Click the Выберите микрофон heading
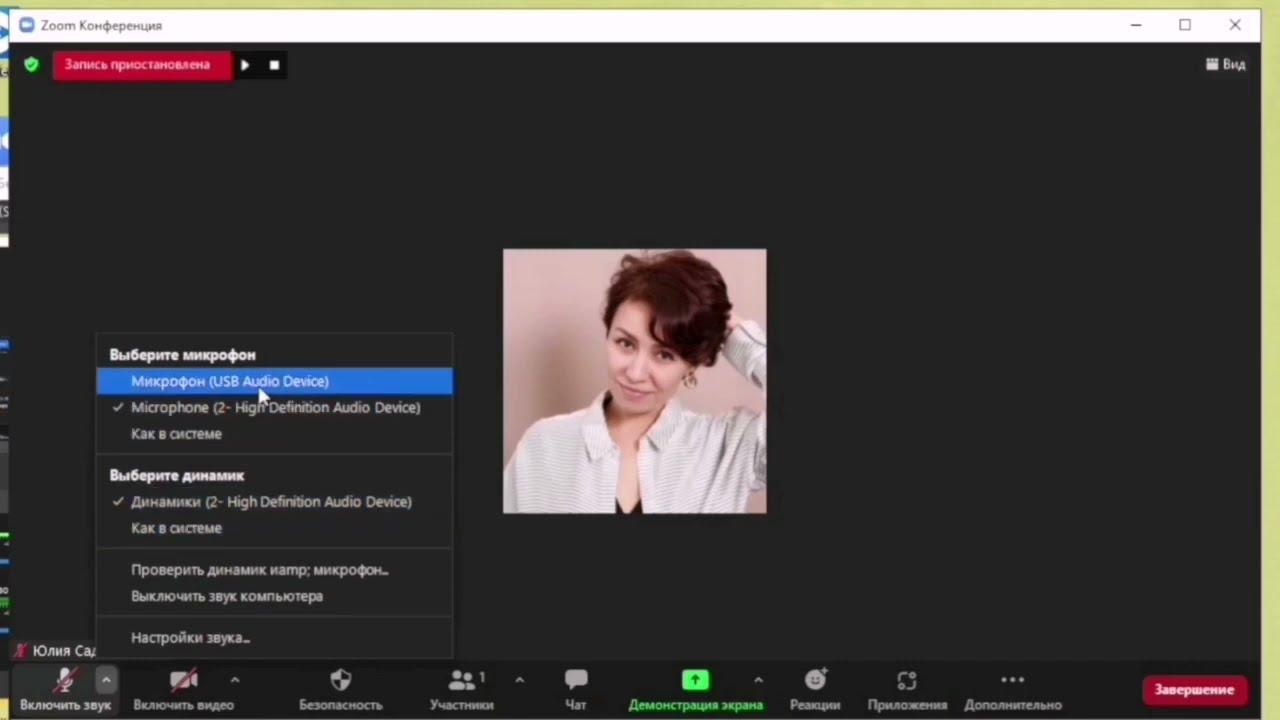 pos(182,355)
